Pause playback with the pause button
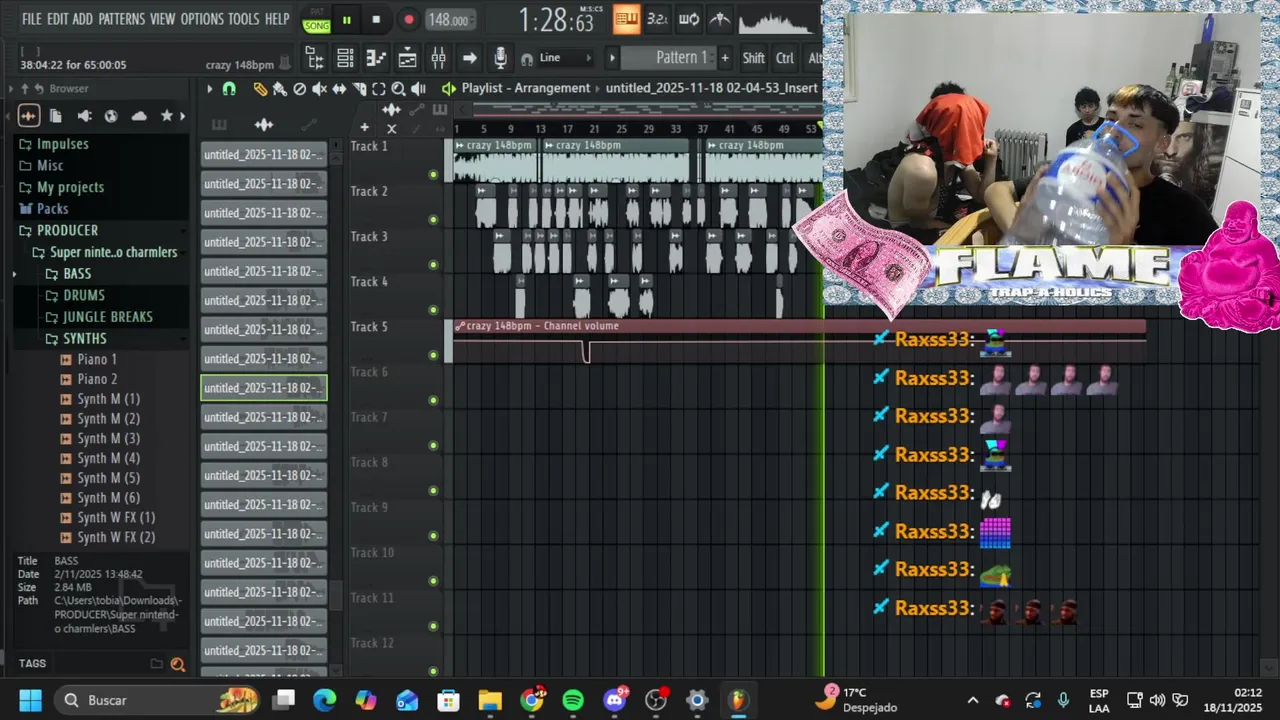Image resolution: width=1280 pixels, height=720 pixels. point(346,20)
